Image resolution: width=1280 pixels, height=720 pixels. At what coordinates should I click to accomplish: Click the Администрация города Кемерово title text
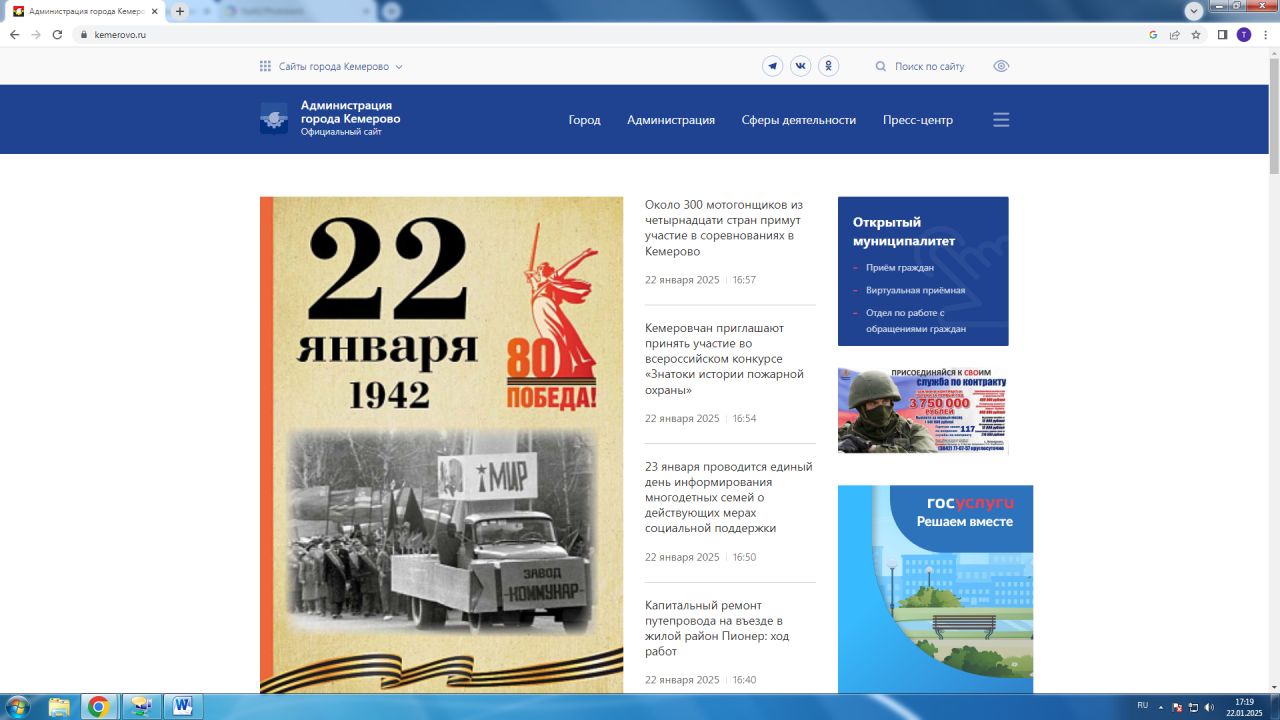(350, 112)
